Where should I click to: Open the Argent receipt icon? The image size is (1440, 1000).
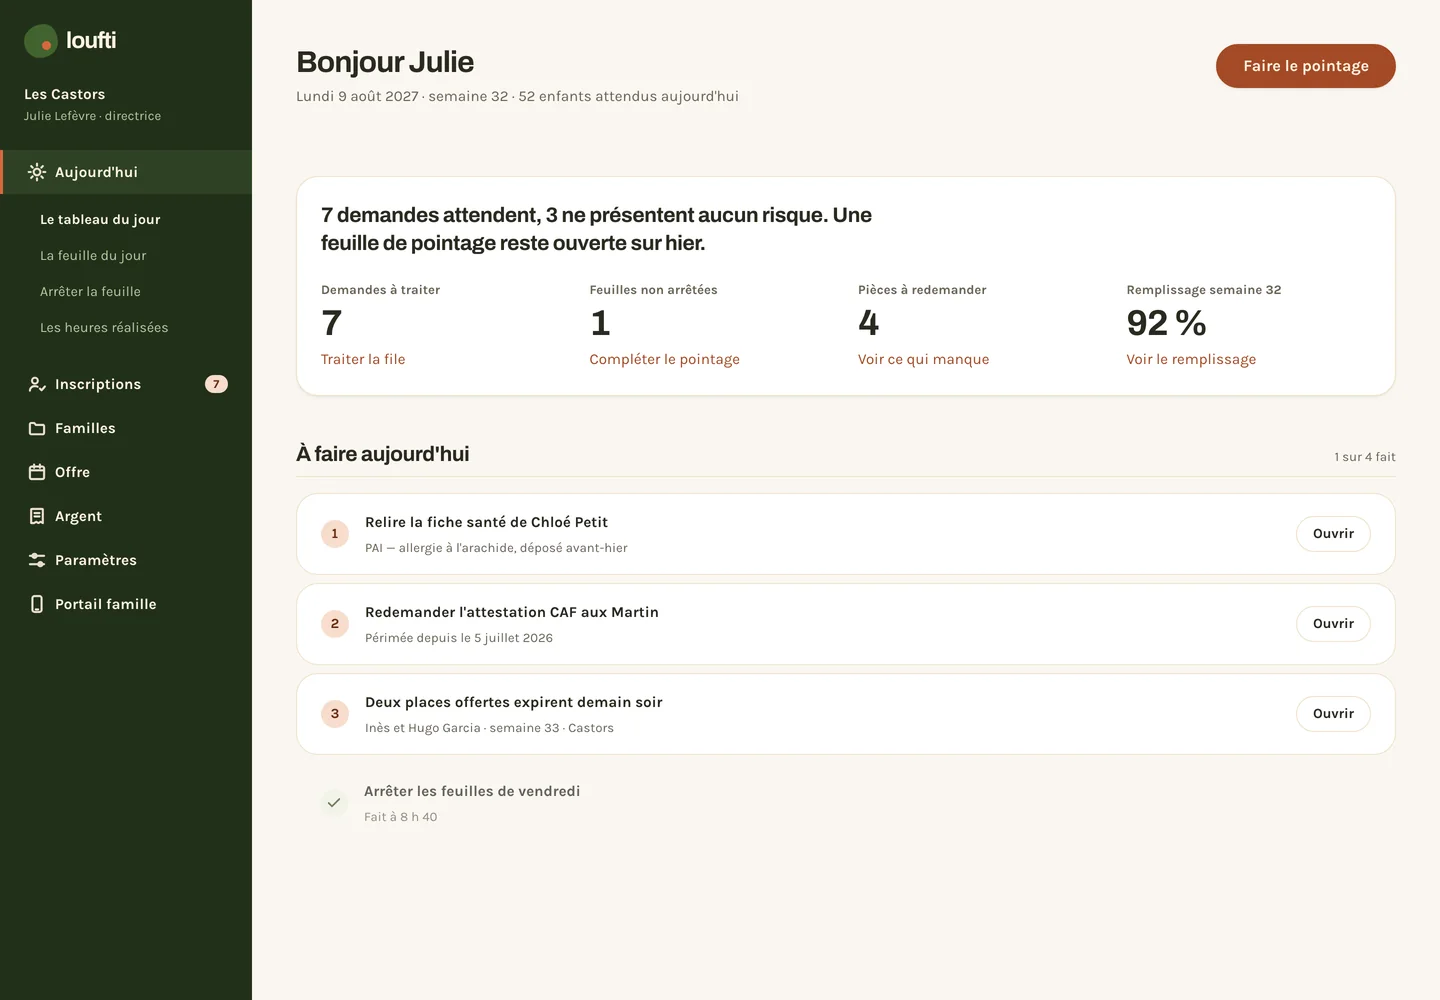pyautogui.click(x=37, y=516)
